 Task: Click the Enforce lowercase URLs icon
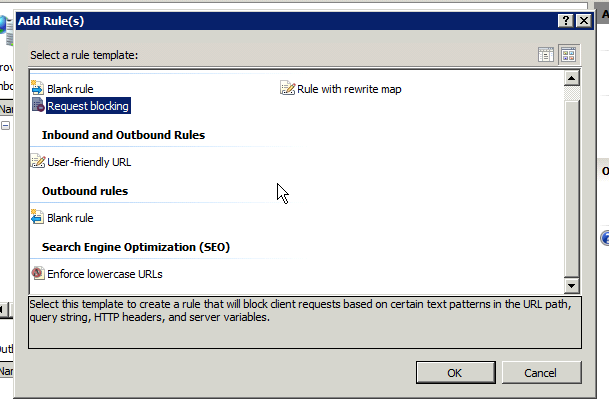click(x=38, y=273)
